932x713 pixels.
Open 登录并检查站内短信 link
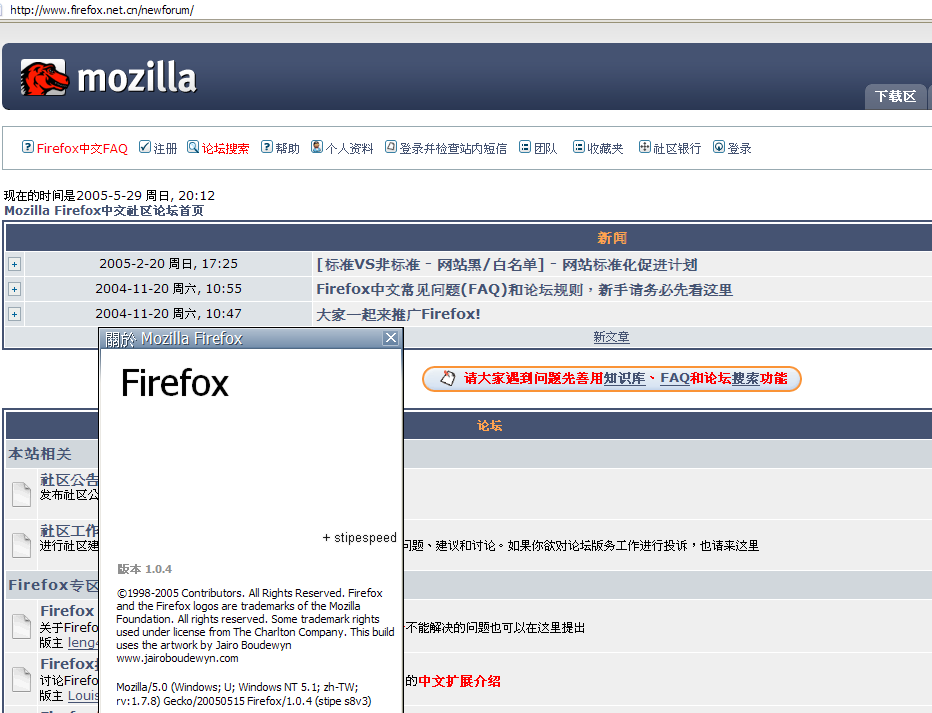tap(453, 148)
